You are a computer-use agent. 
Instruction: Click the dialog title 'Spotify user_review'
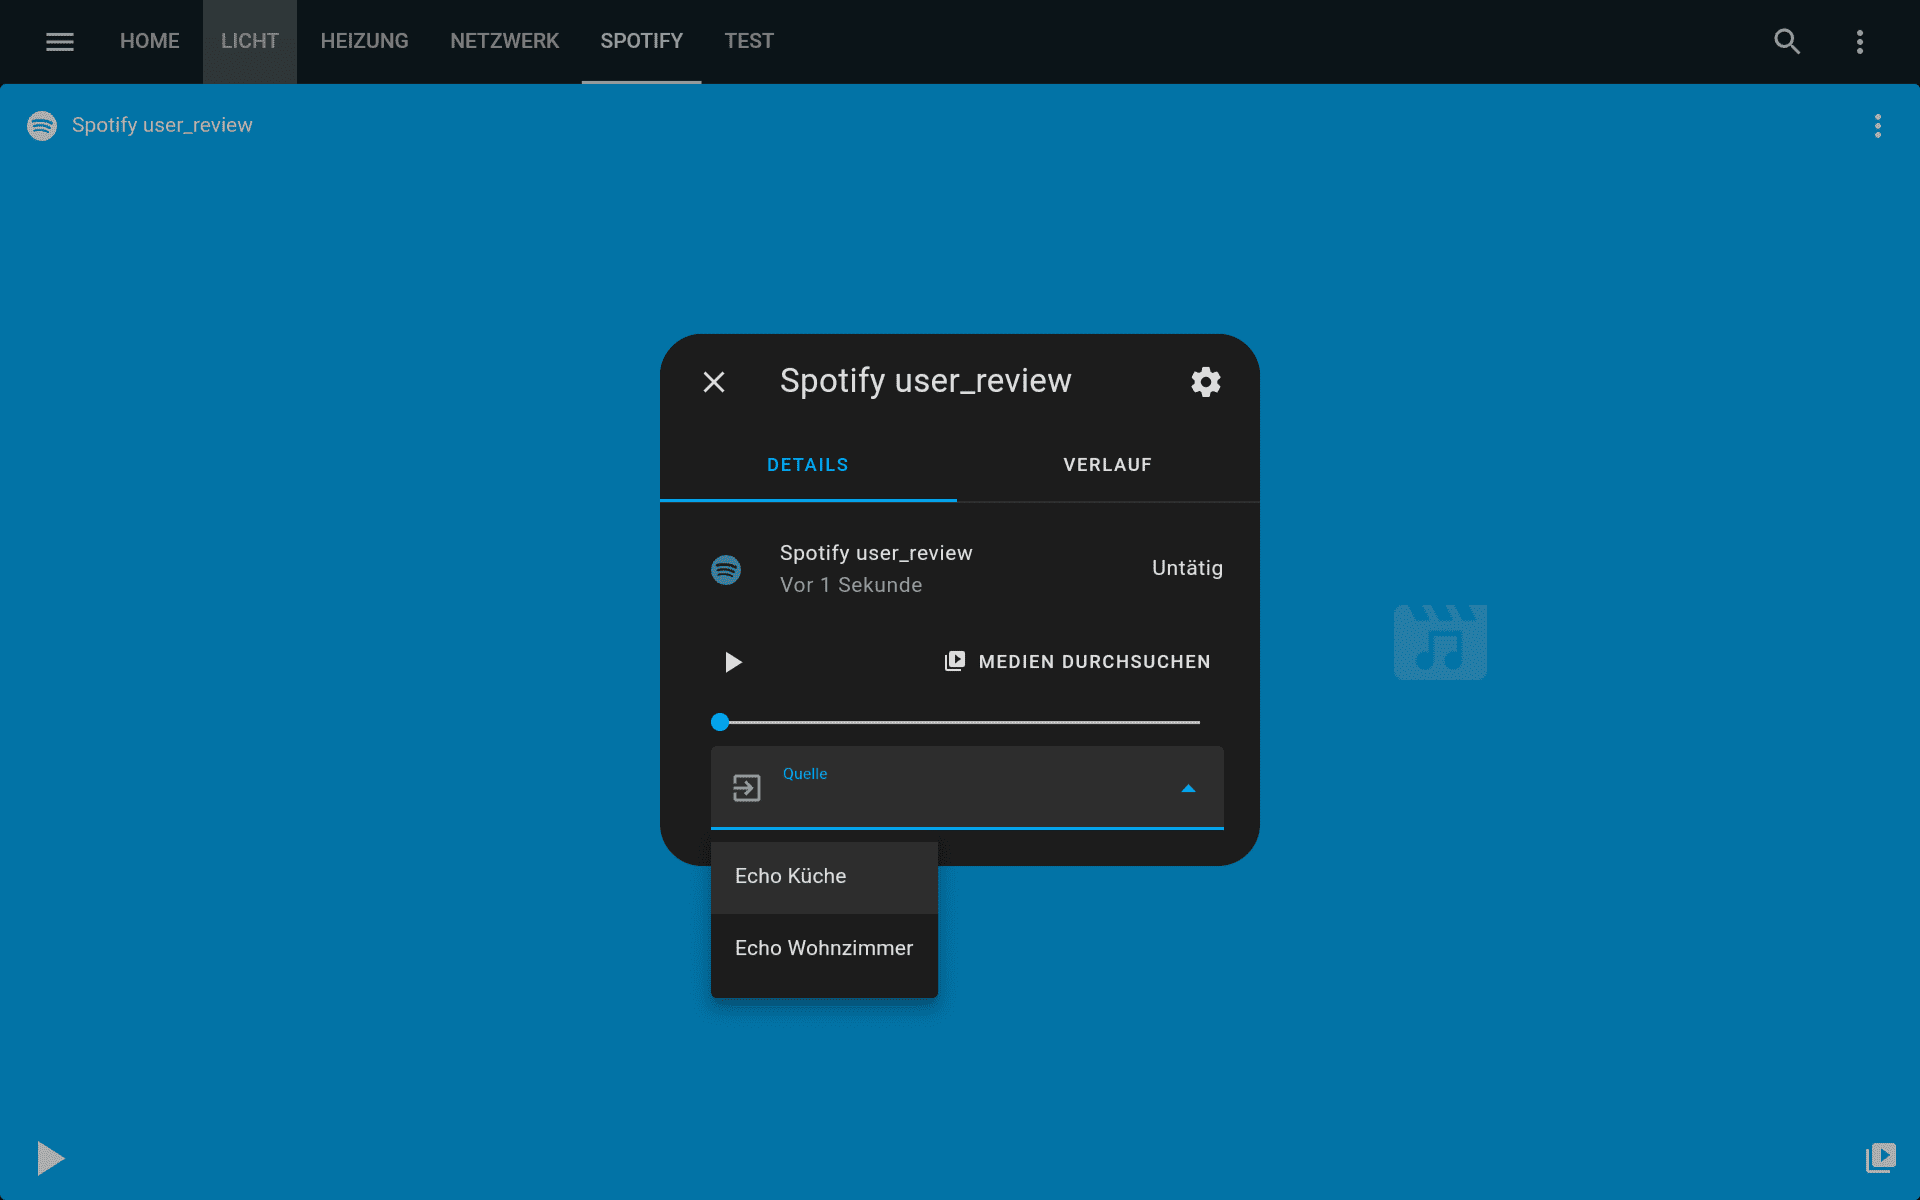[x=925, y=381]
